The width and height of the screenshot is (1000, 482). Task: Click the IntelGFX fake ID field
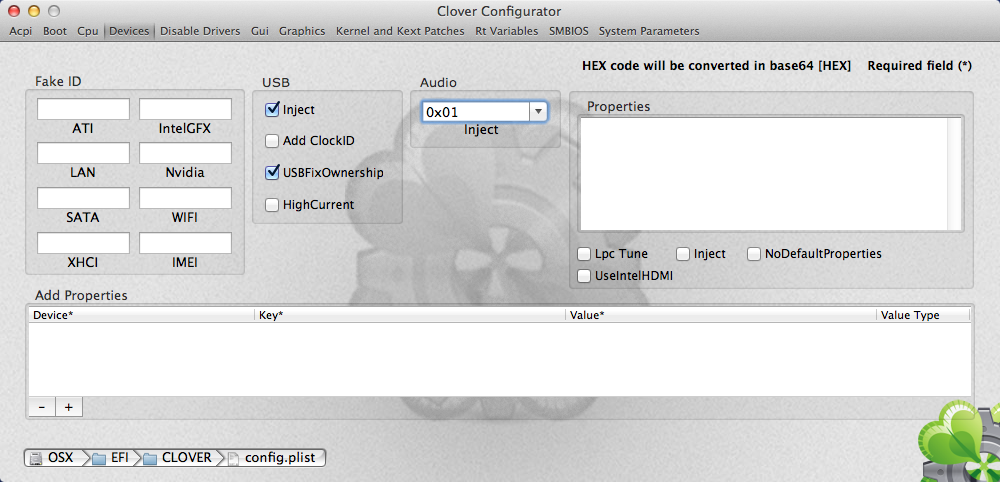coord(185,109)
